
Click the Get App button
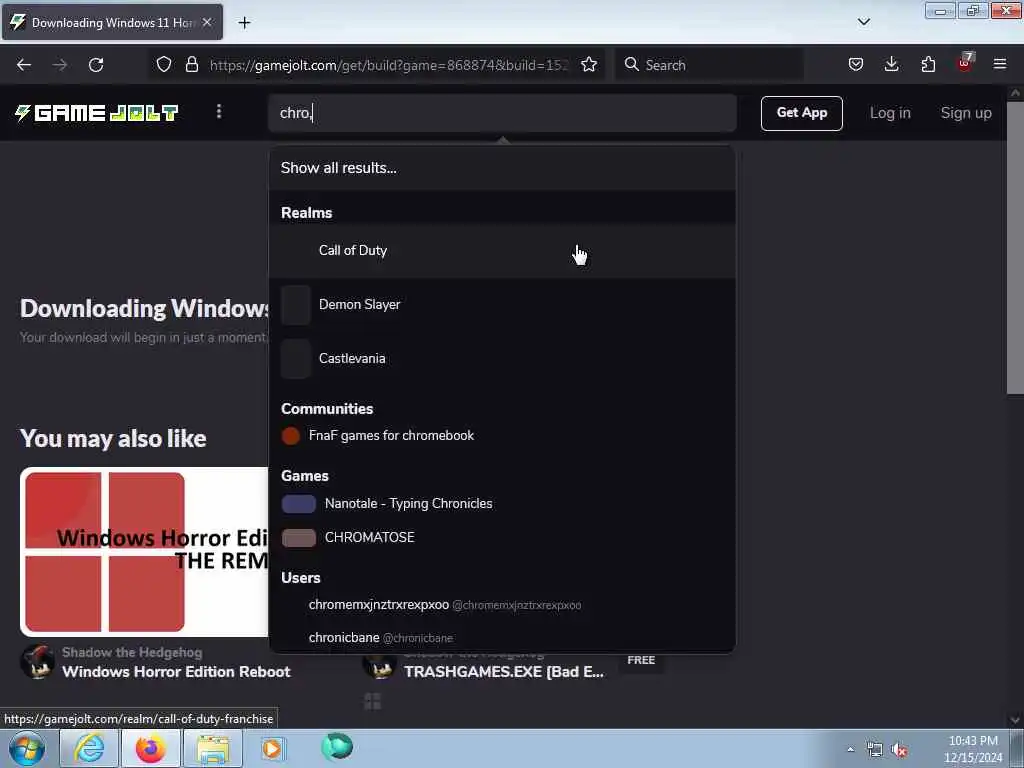pyautogui.click(x=801, y=113)
